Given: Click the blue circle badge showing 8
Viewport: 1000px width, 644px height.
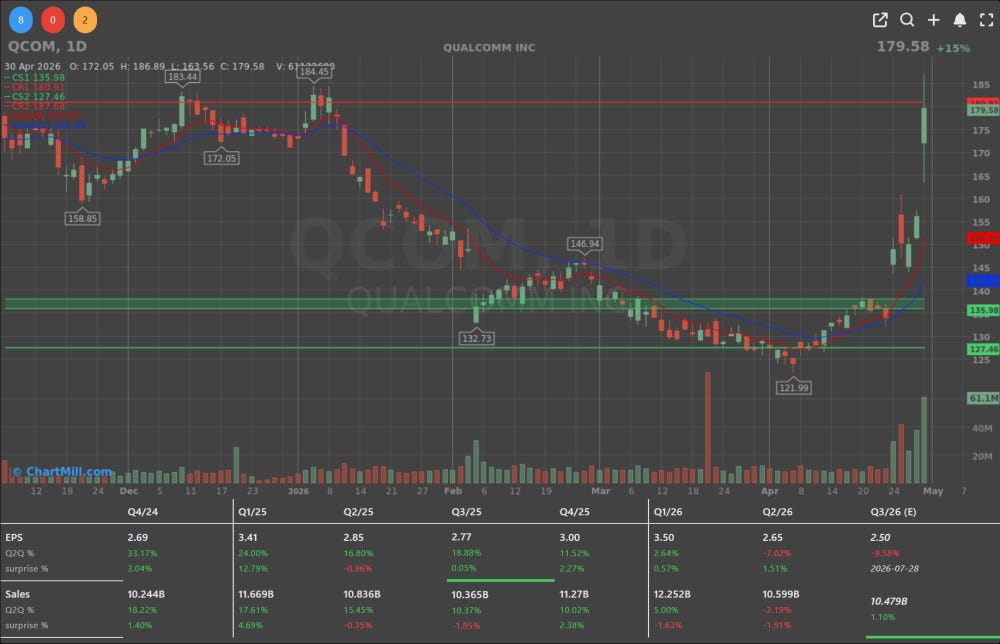Looking at the screenshot, I should pos(21,20).
